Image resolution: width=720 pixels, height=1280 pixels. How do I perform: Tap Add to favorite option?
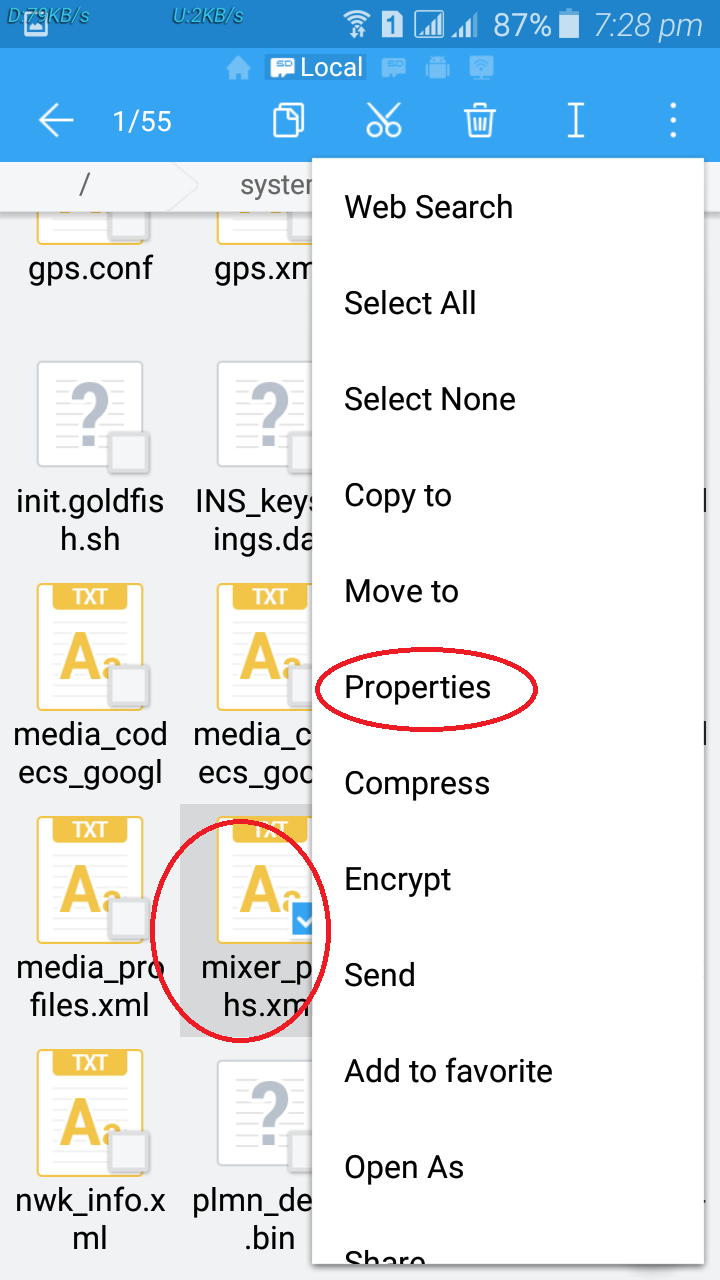coord(448,1072)
